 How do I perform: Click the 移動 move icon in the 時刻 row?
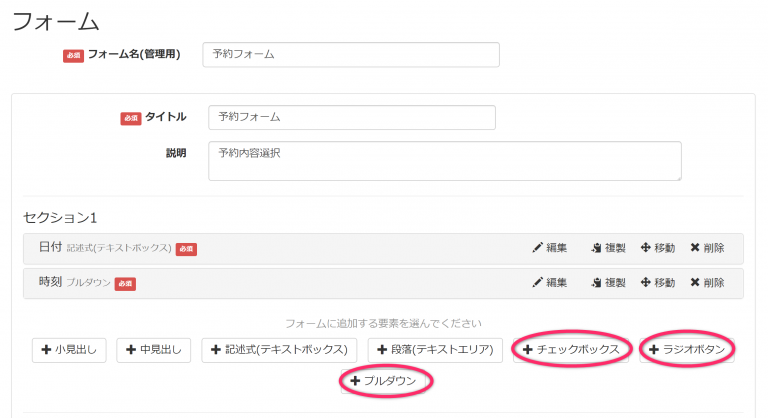tap(646, 282)
